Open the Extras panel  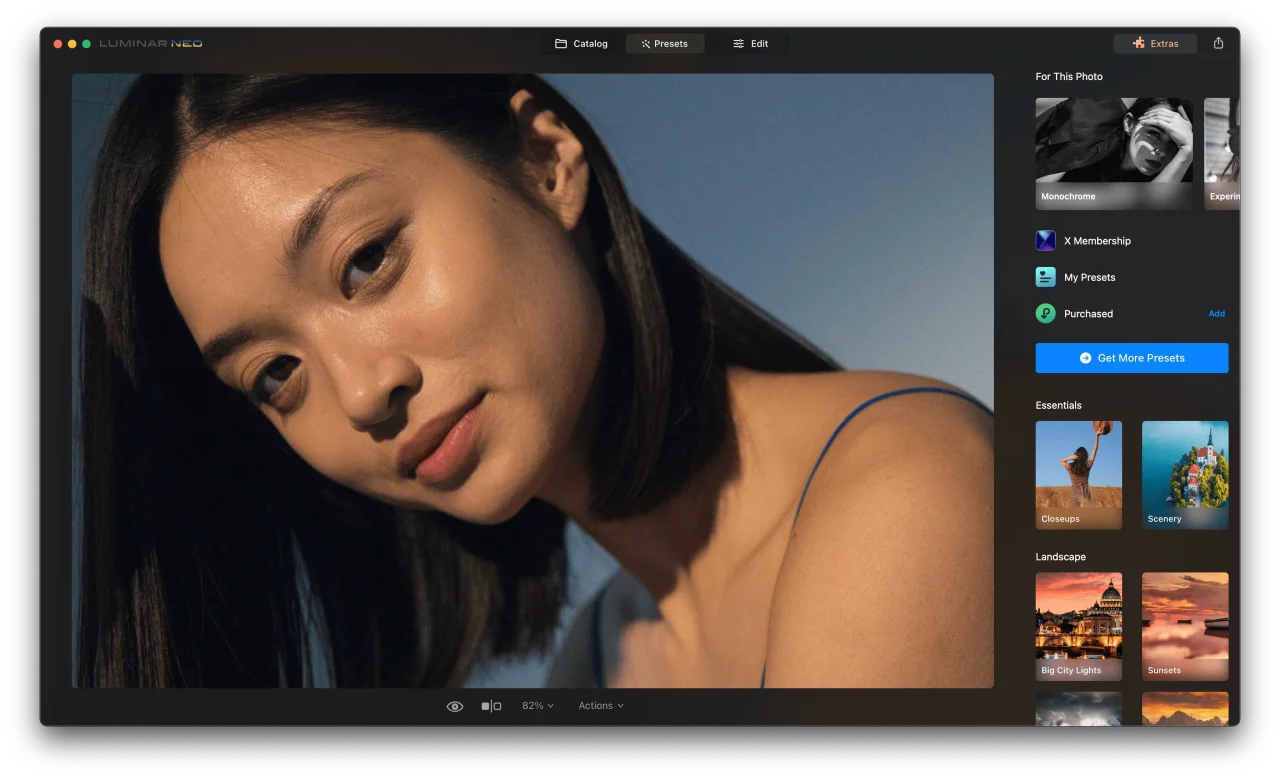coord(1155,44)
